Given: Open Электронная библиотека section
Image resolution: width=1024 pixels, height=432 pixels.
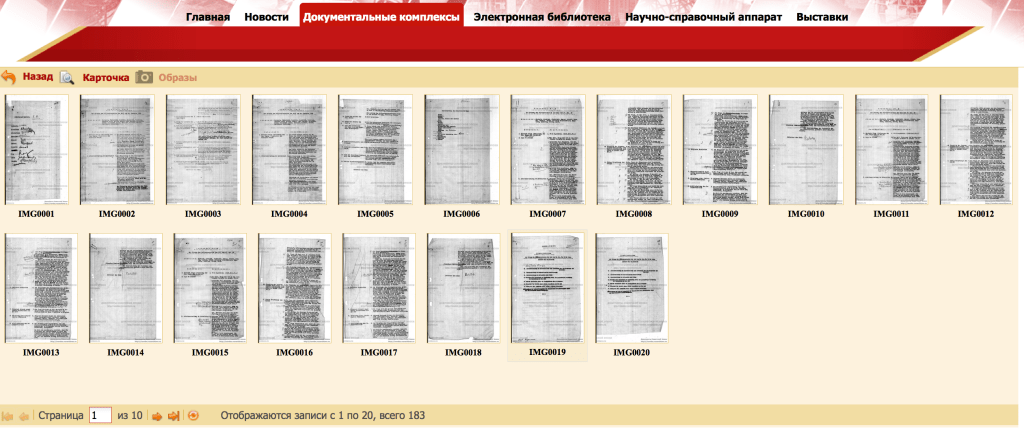Looking at the screenshot, I should point(542,17).
